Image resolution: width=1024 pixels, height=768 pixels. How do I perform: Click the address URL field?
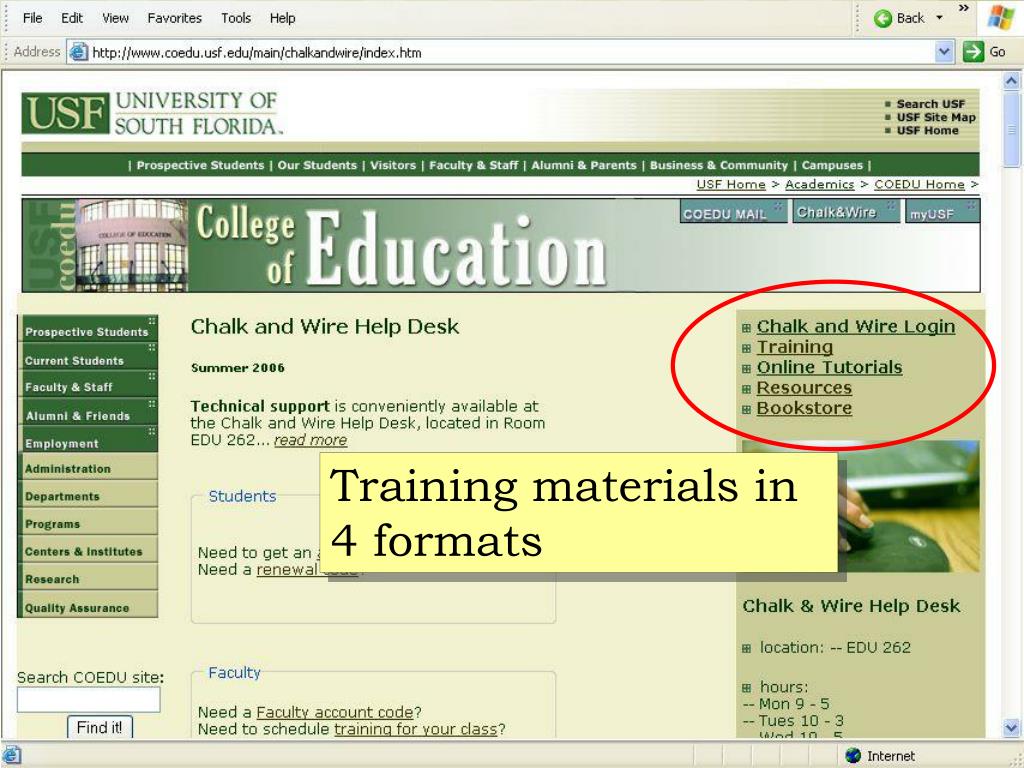pos(509,52)
